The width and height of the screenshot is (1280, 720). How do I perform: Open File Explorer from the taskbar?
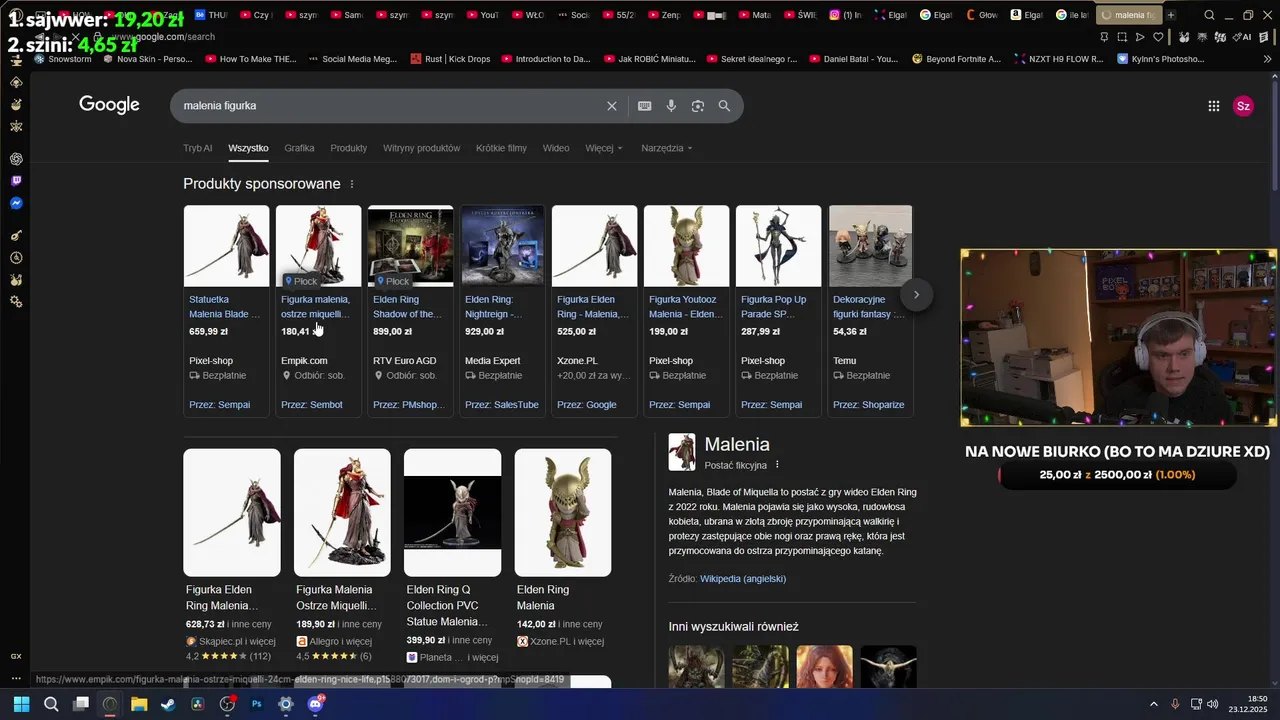coord(139,704)
